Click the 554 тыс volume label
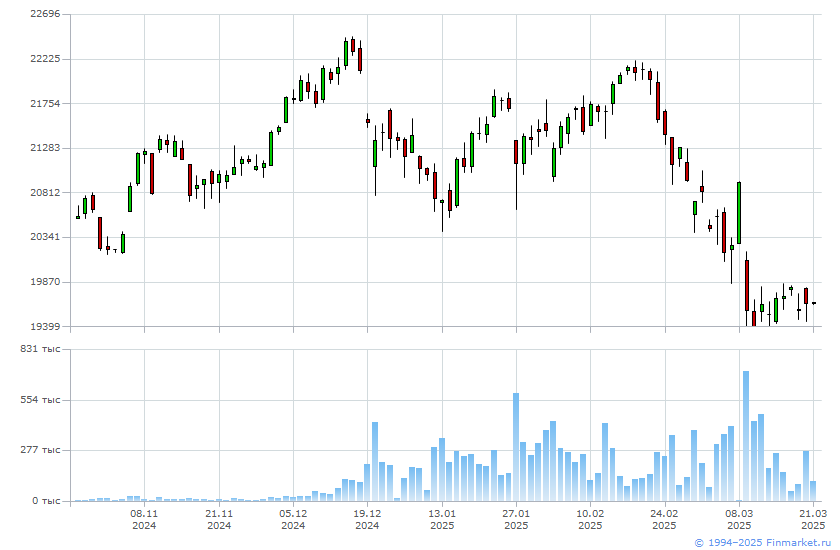Image resolution: width=840 pixels, height=550 pixels. coord(40,400)
